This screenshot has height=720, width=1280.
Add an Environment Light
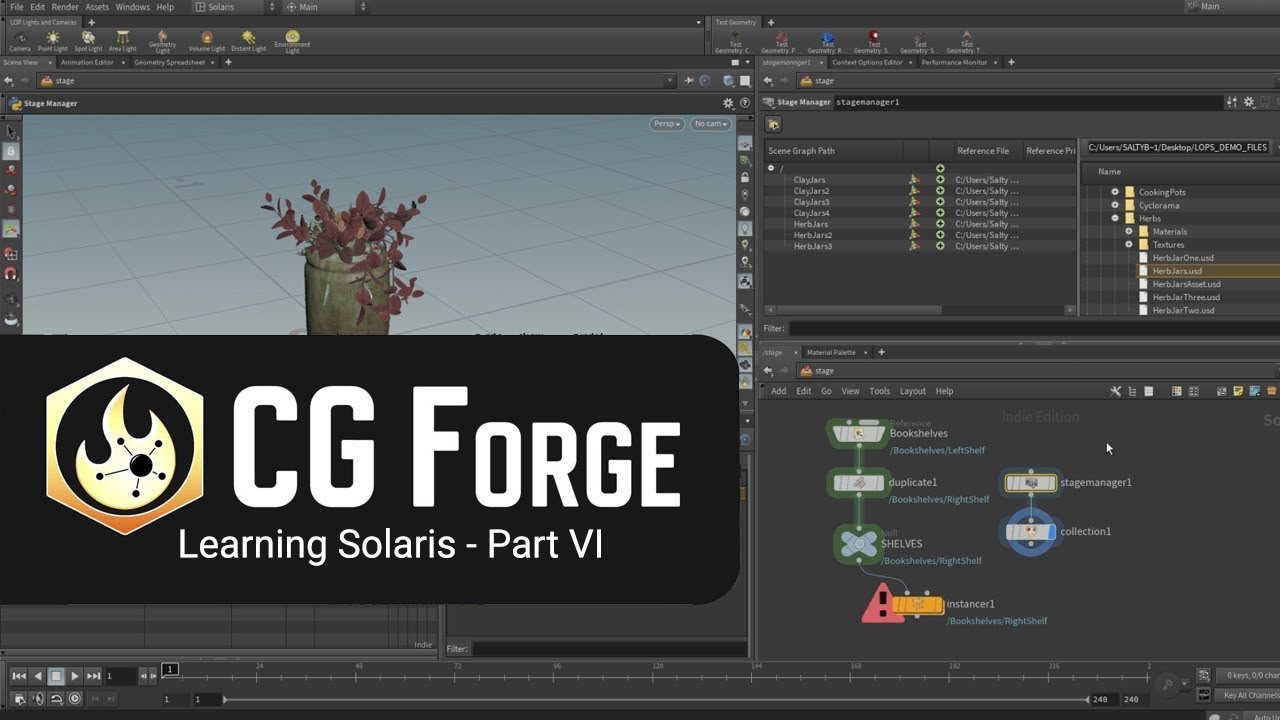point(292,41)
